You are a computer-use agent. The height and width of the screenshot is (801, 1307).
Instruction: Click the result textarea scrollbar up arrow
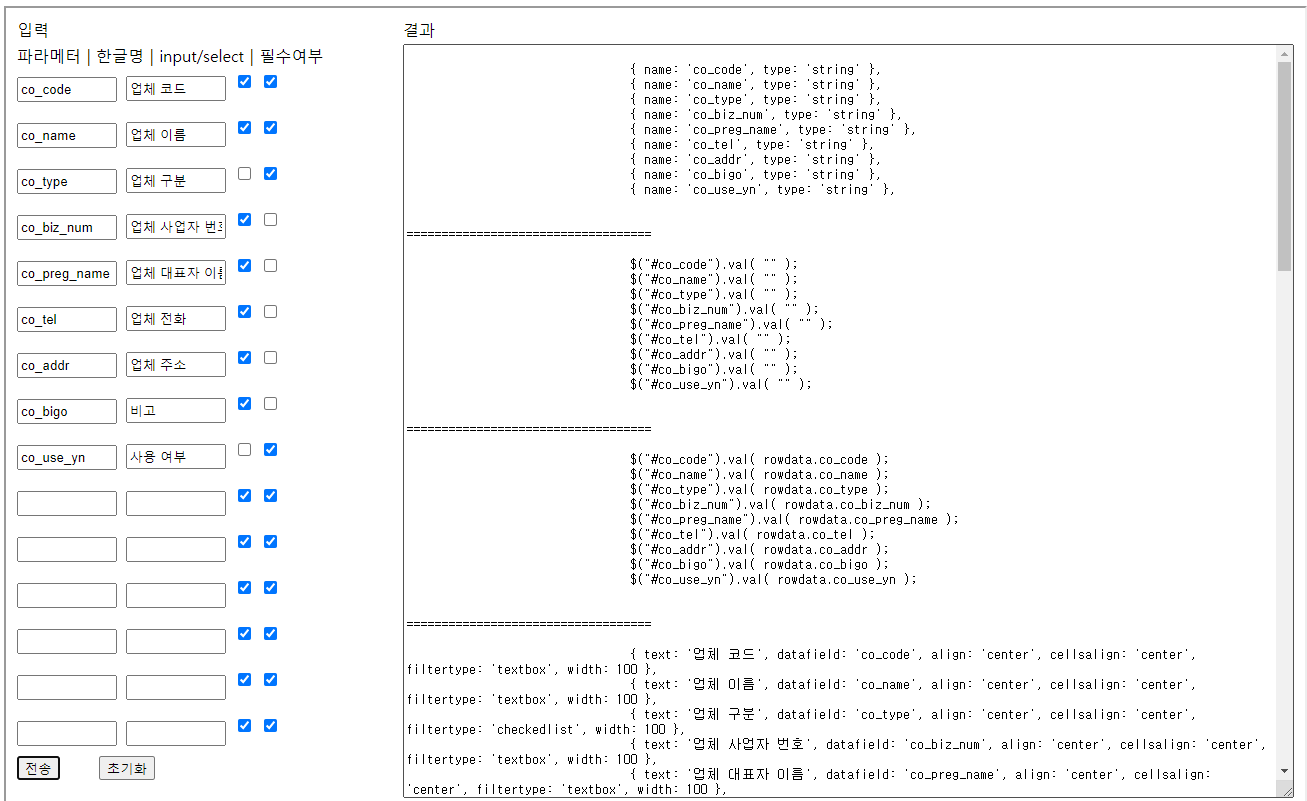click(1285, 54)
